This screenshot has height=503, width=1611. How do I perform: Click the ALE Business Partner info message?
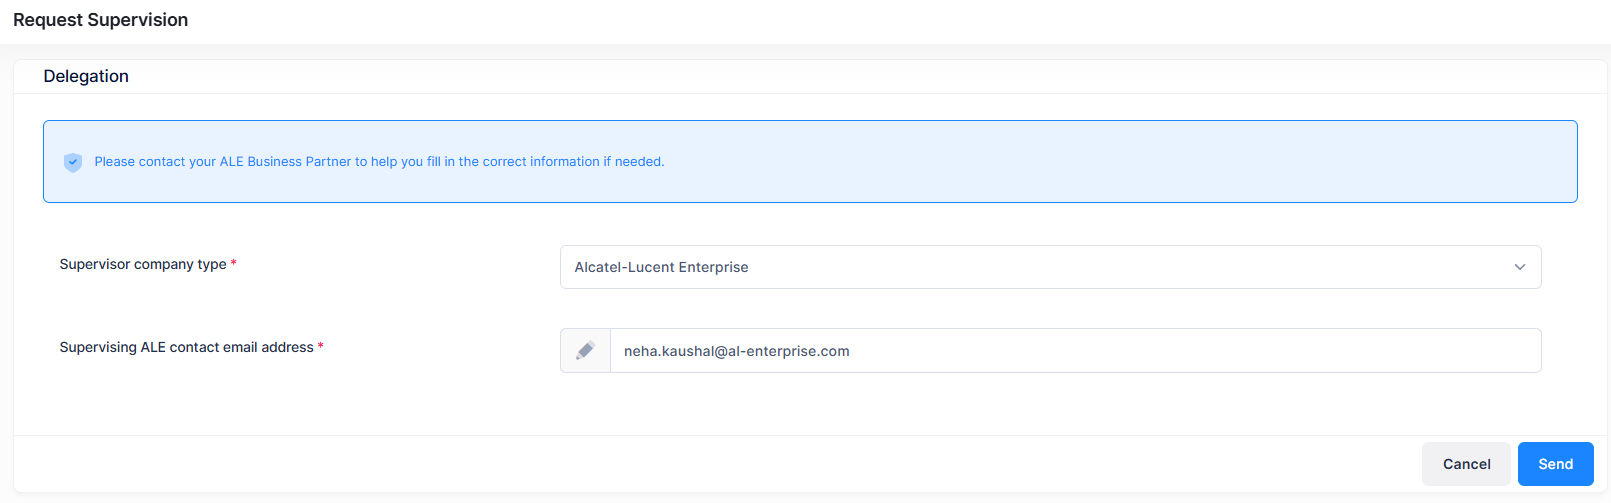[379, 162]
